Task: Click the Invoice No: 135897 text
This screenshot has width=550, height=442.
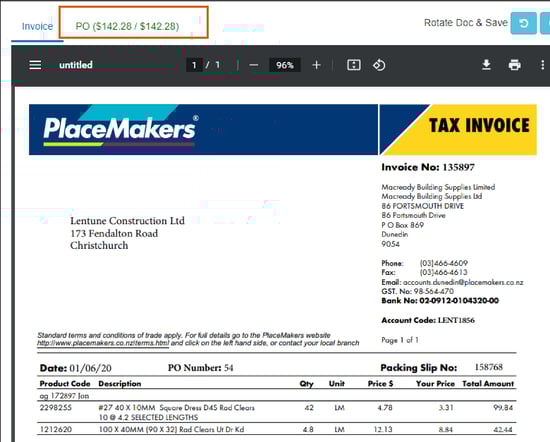Action: click(428, 167)
